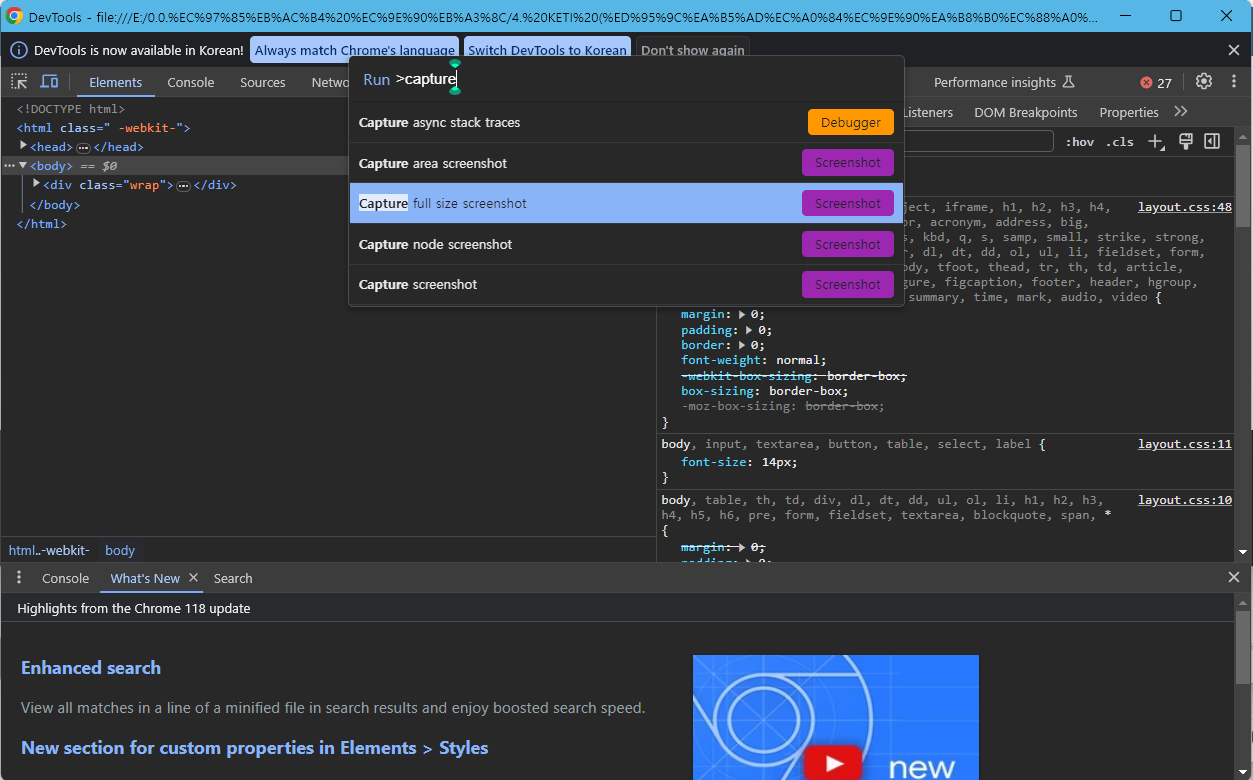Open layout.css:10 source link
This screenshot has height=780, width=1253.
click(x=1185, y=500)
